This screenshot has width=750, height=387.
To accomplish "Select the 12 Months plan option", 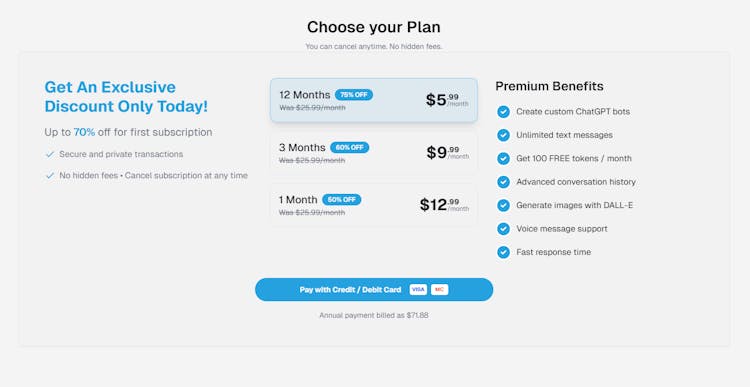I will coord(374,100).
